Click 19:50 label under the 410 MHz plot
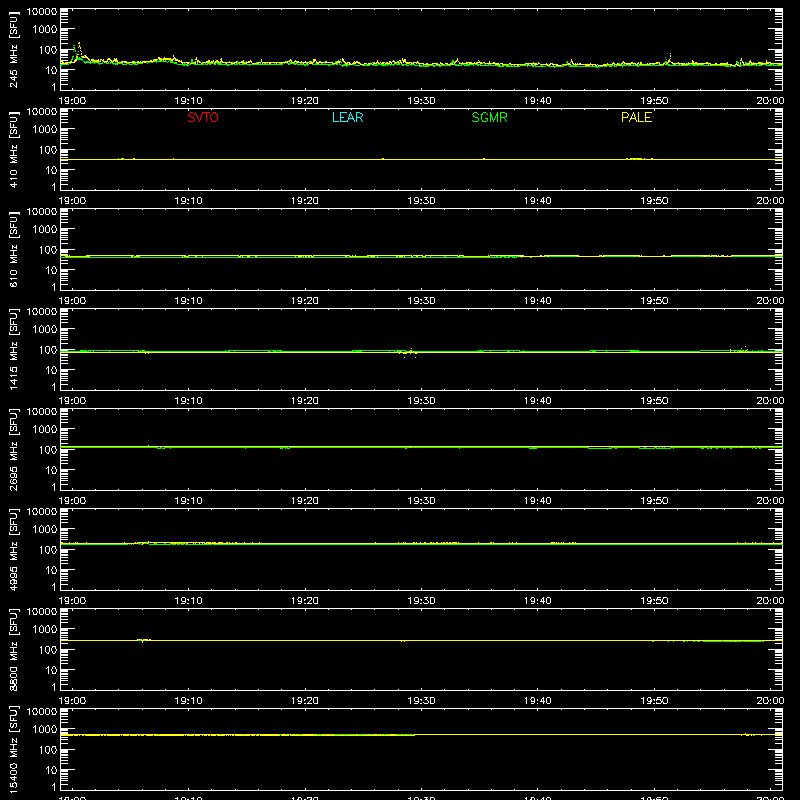Image resolution: width=800 pixels, height=800 pixels. [x=654, y=201]
